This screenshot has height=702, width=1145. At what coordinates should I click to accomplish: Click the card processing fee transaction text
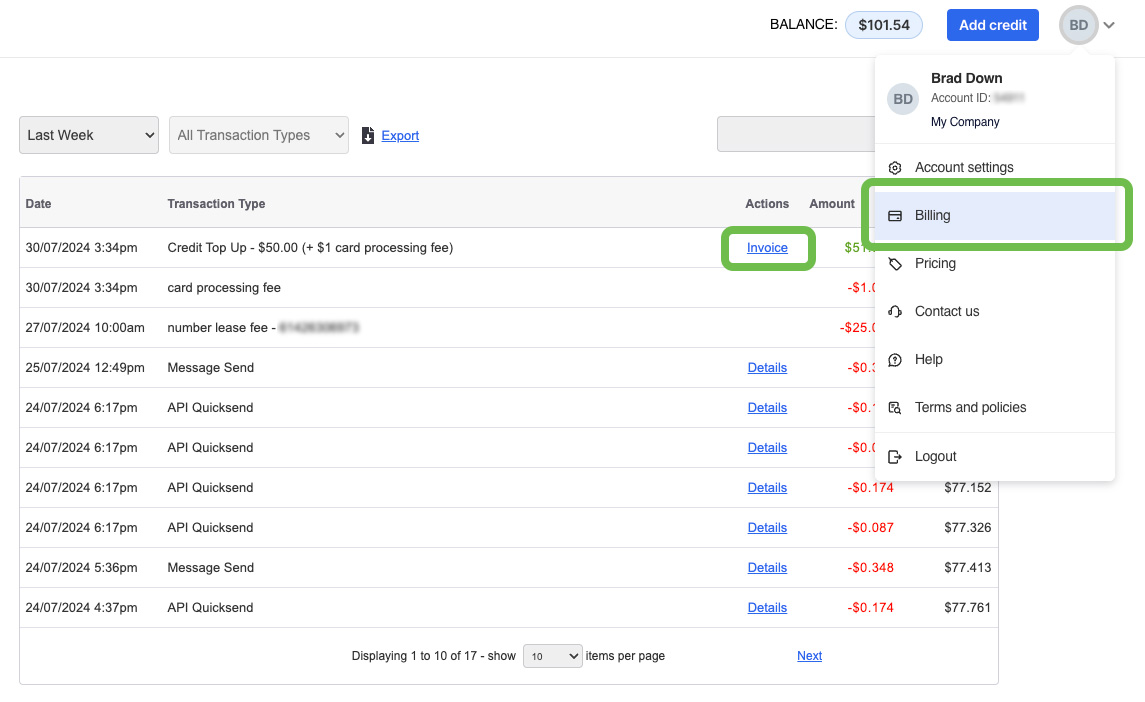point(224,288)
